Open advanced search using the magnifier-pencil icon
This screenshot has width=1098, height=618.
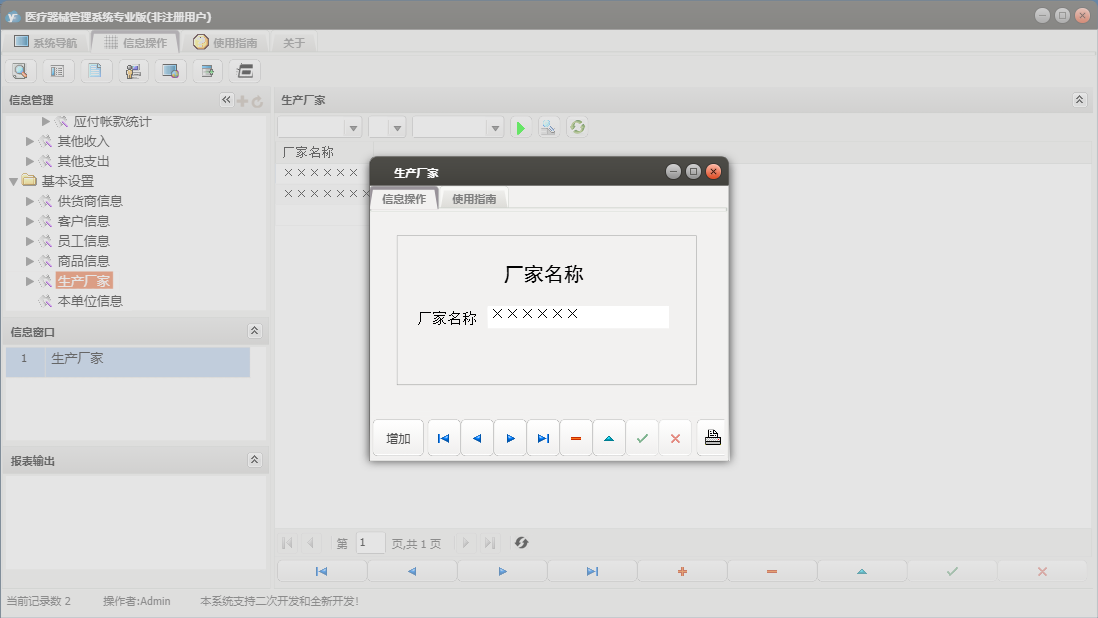[548, 127]
